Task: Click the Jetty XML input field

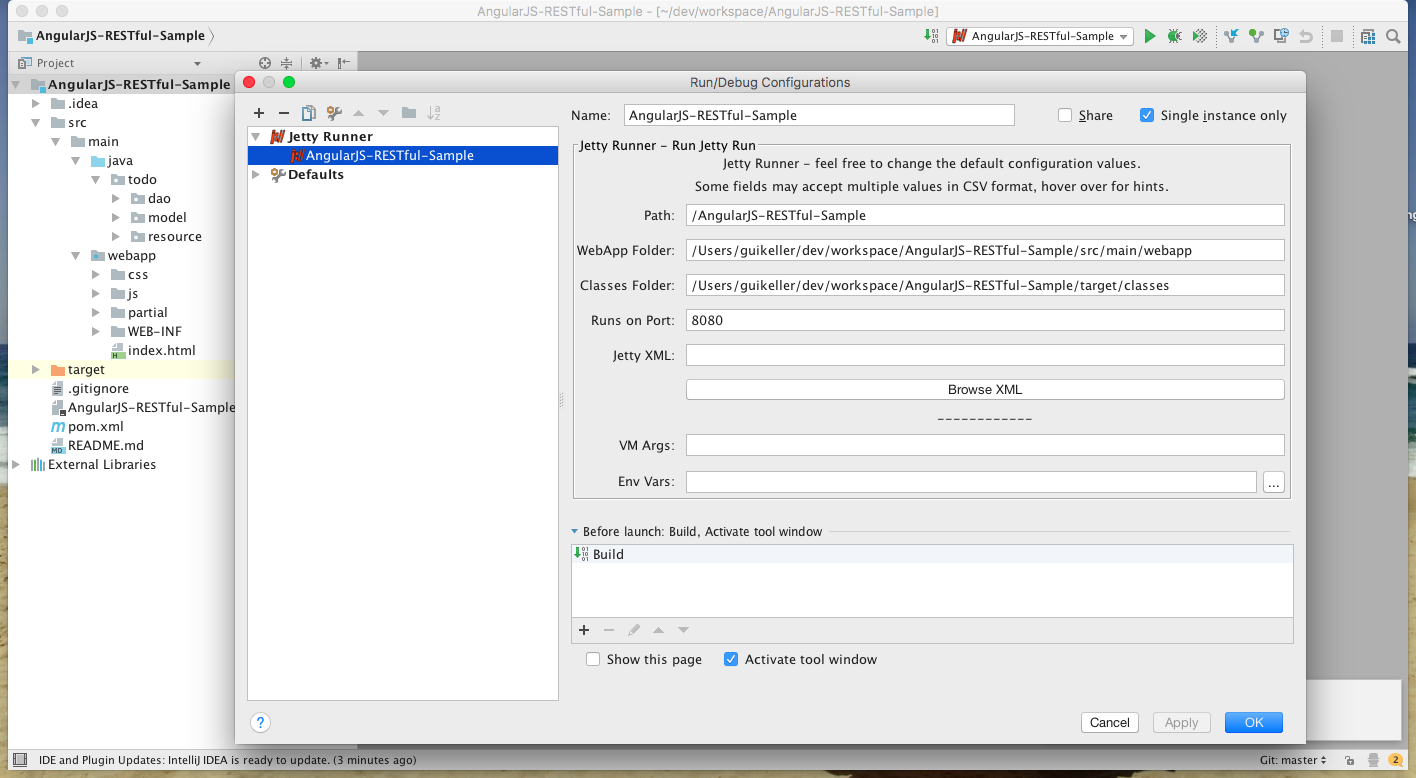Action: point(985,355)
